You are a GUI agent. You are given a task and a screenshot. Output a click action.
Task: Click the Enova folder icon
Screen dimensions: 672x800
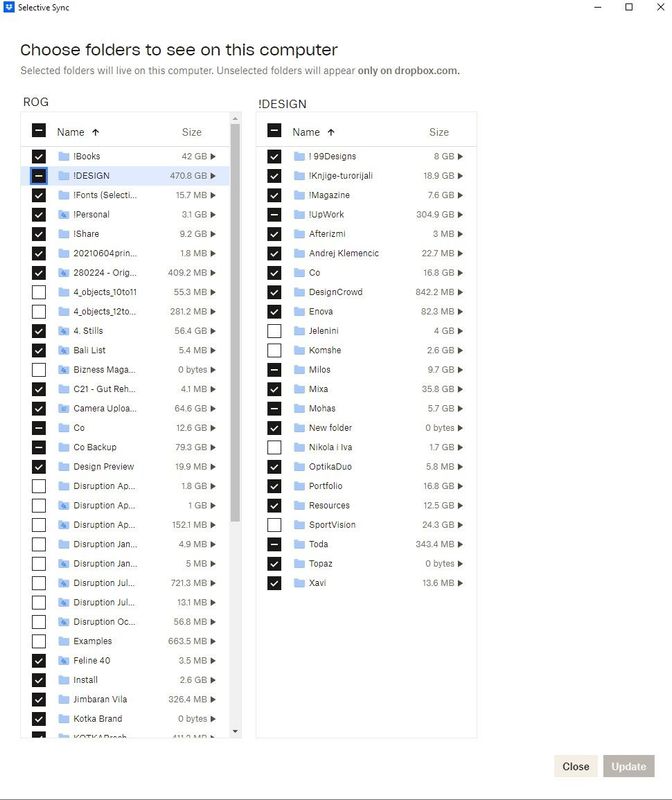click(300, 311)
